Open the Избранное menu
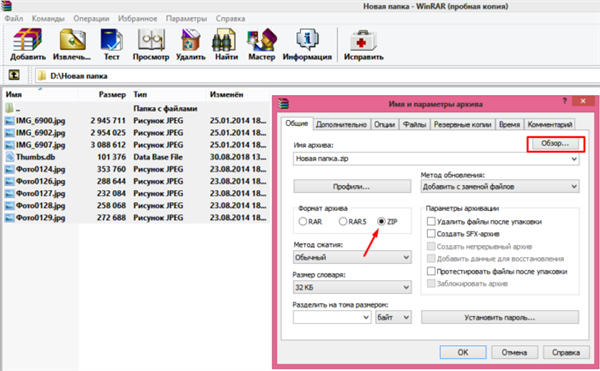 pyautogui.click(x=137, y=18)
